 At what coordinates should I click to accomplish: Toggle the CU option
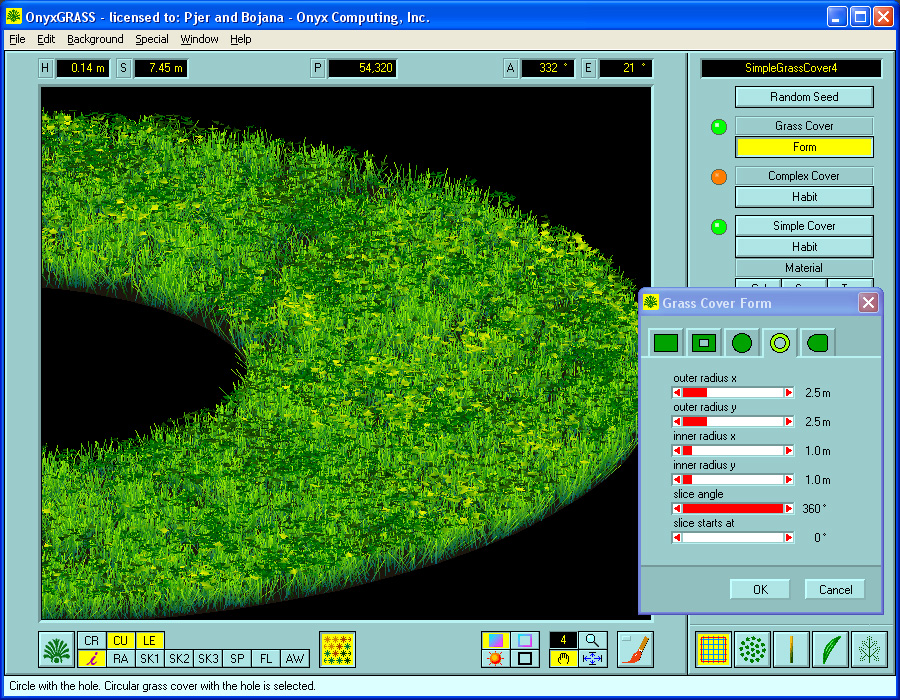click(x=120, y=640)
